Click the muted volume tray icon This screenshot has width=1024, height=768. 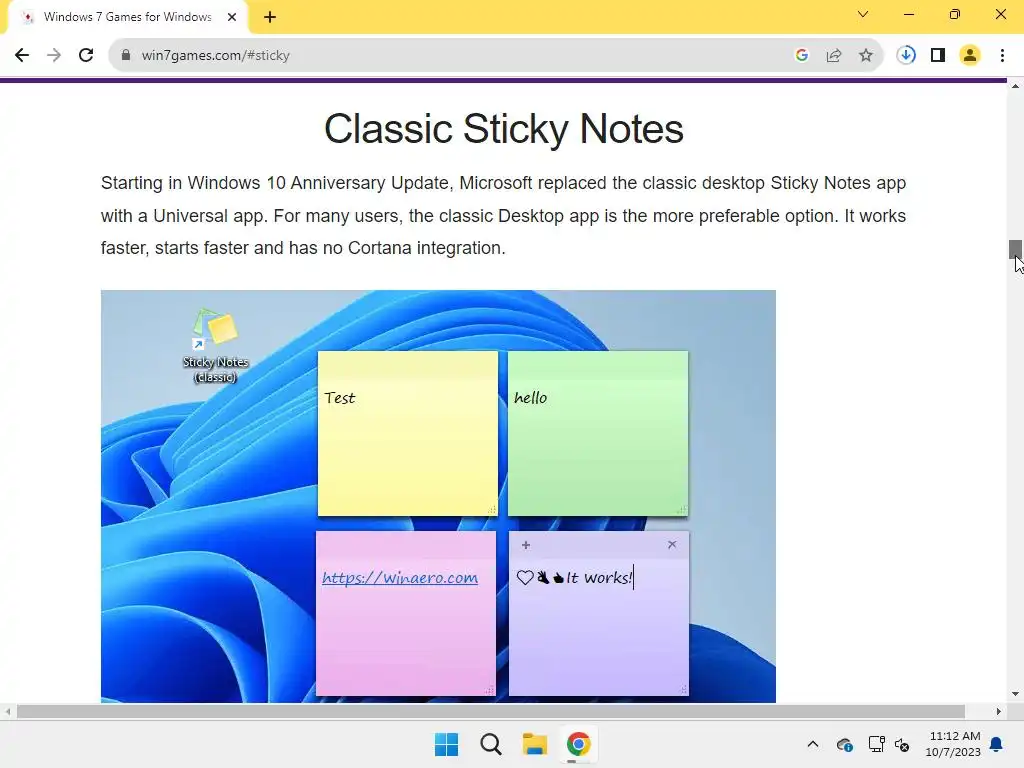coord(902,744)
